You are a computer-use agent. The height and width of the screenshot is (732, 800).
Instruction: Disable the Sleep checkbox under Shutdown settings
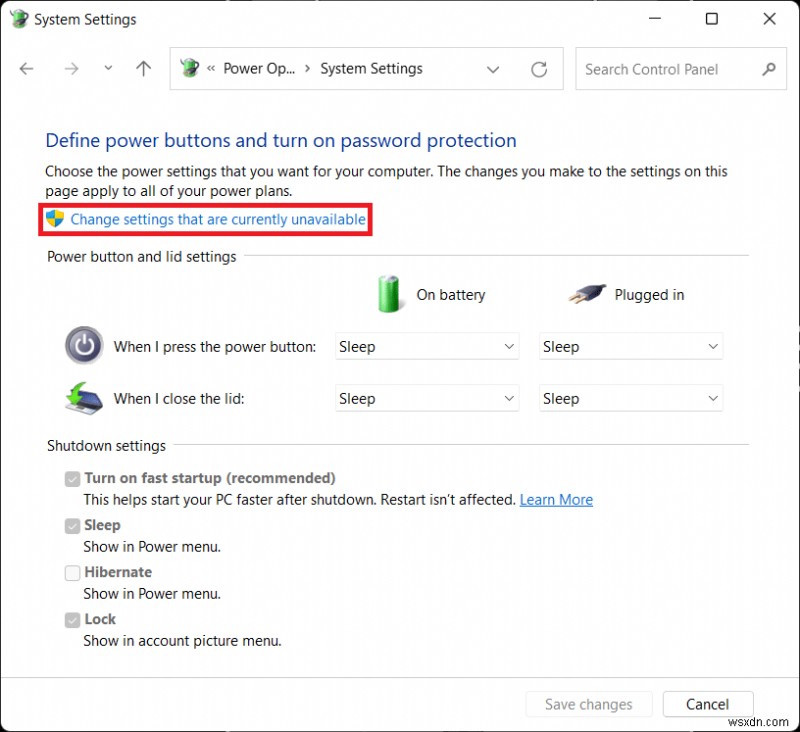click(72, 525)
